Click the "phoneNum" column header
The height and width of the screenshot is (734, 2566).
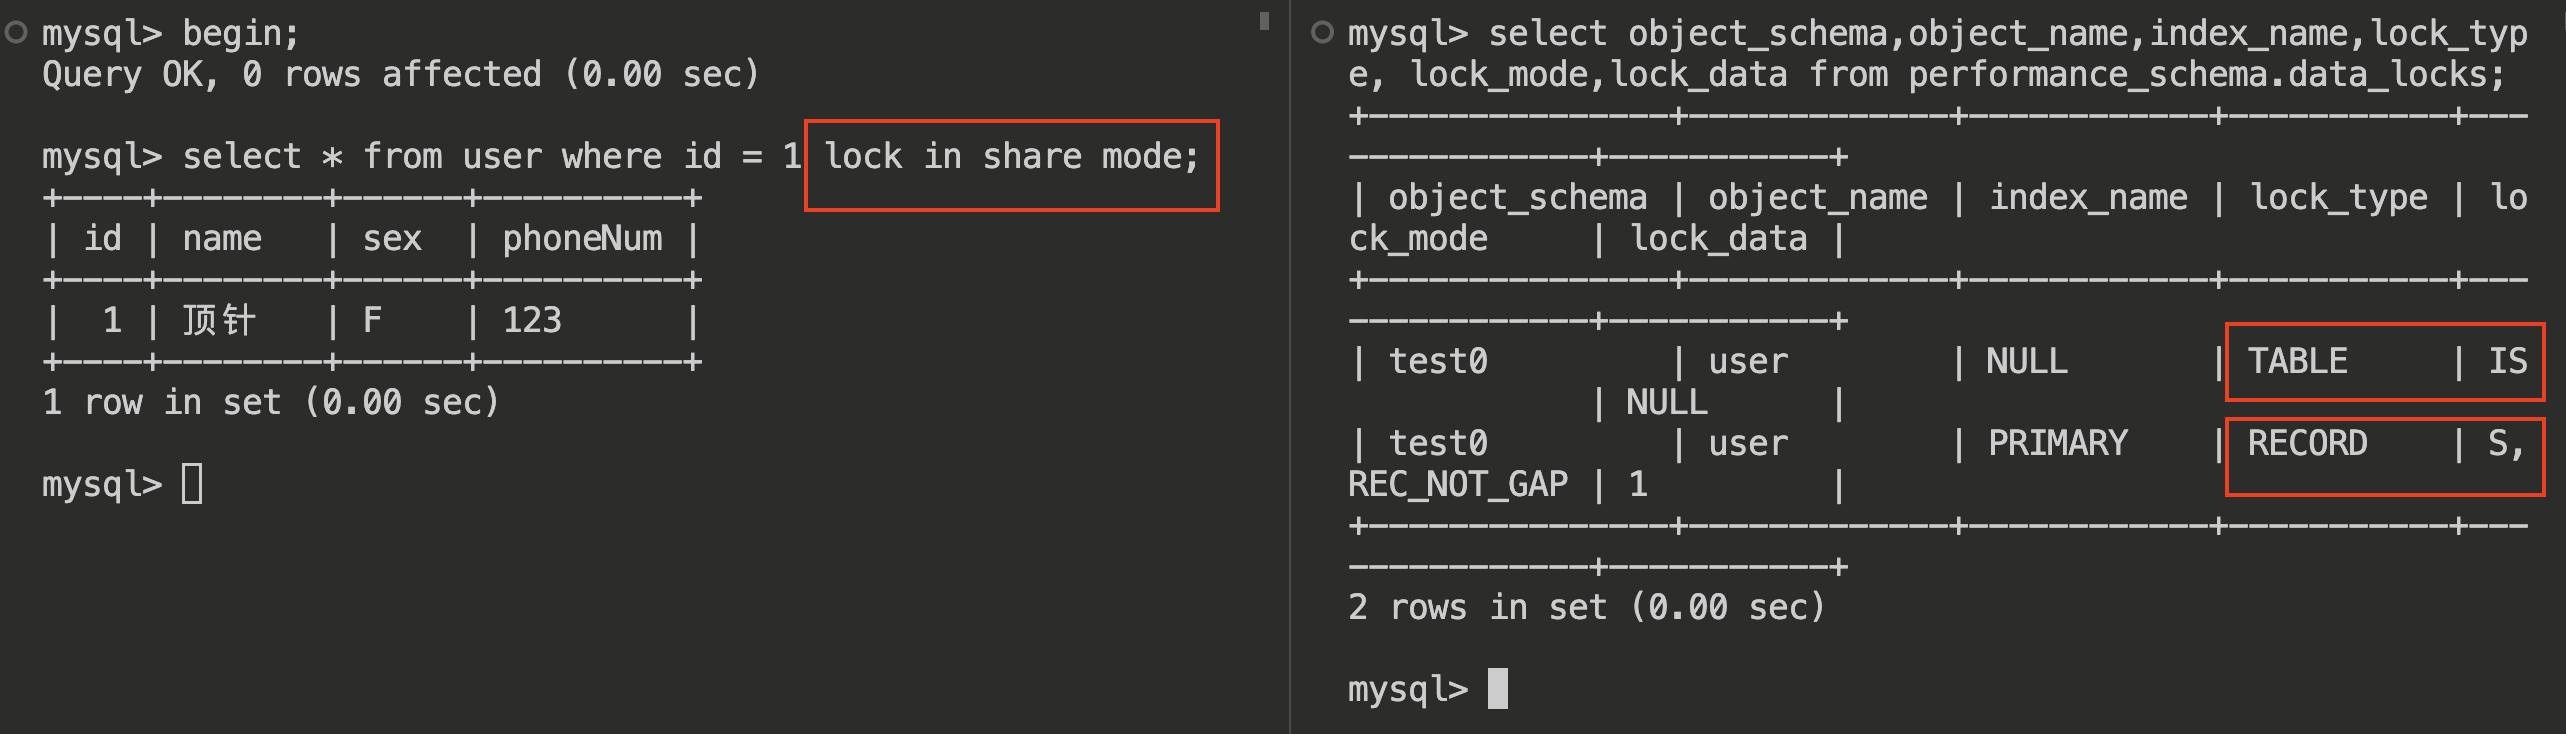tap(582, 239)
